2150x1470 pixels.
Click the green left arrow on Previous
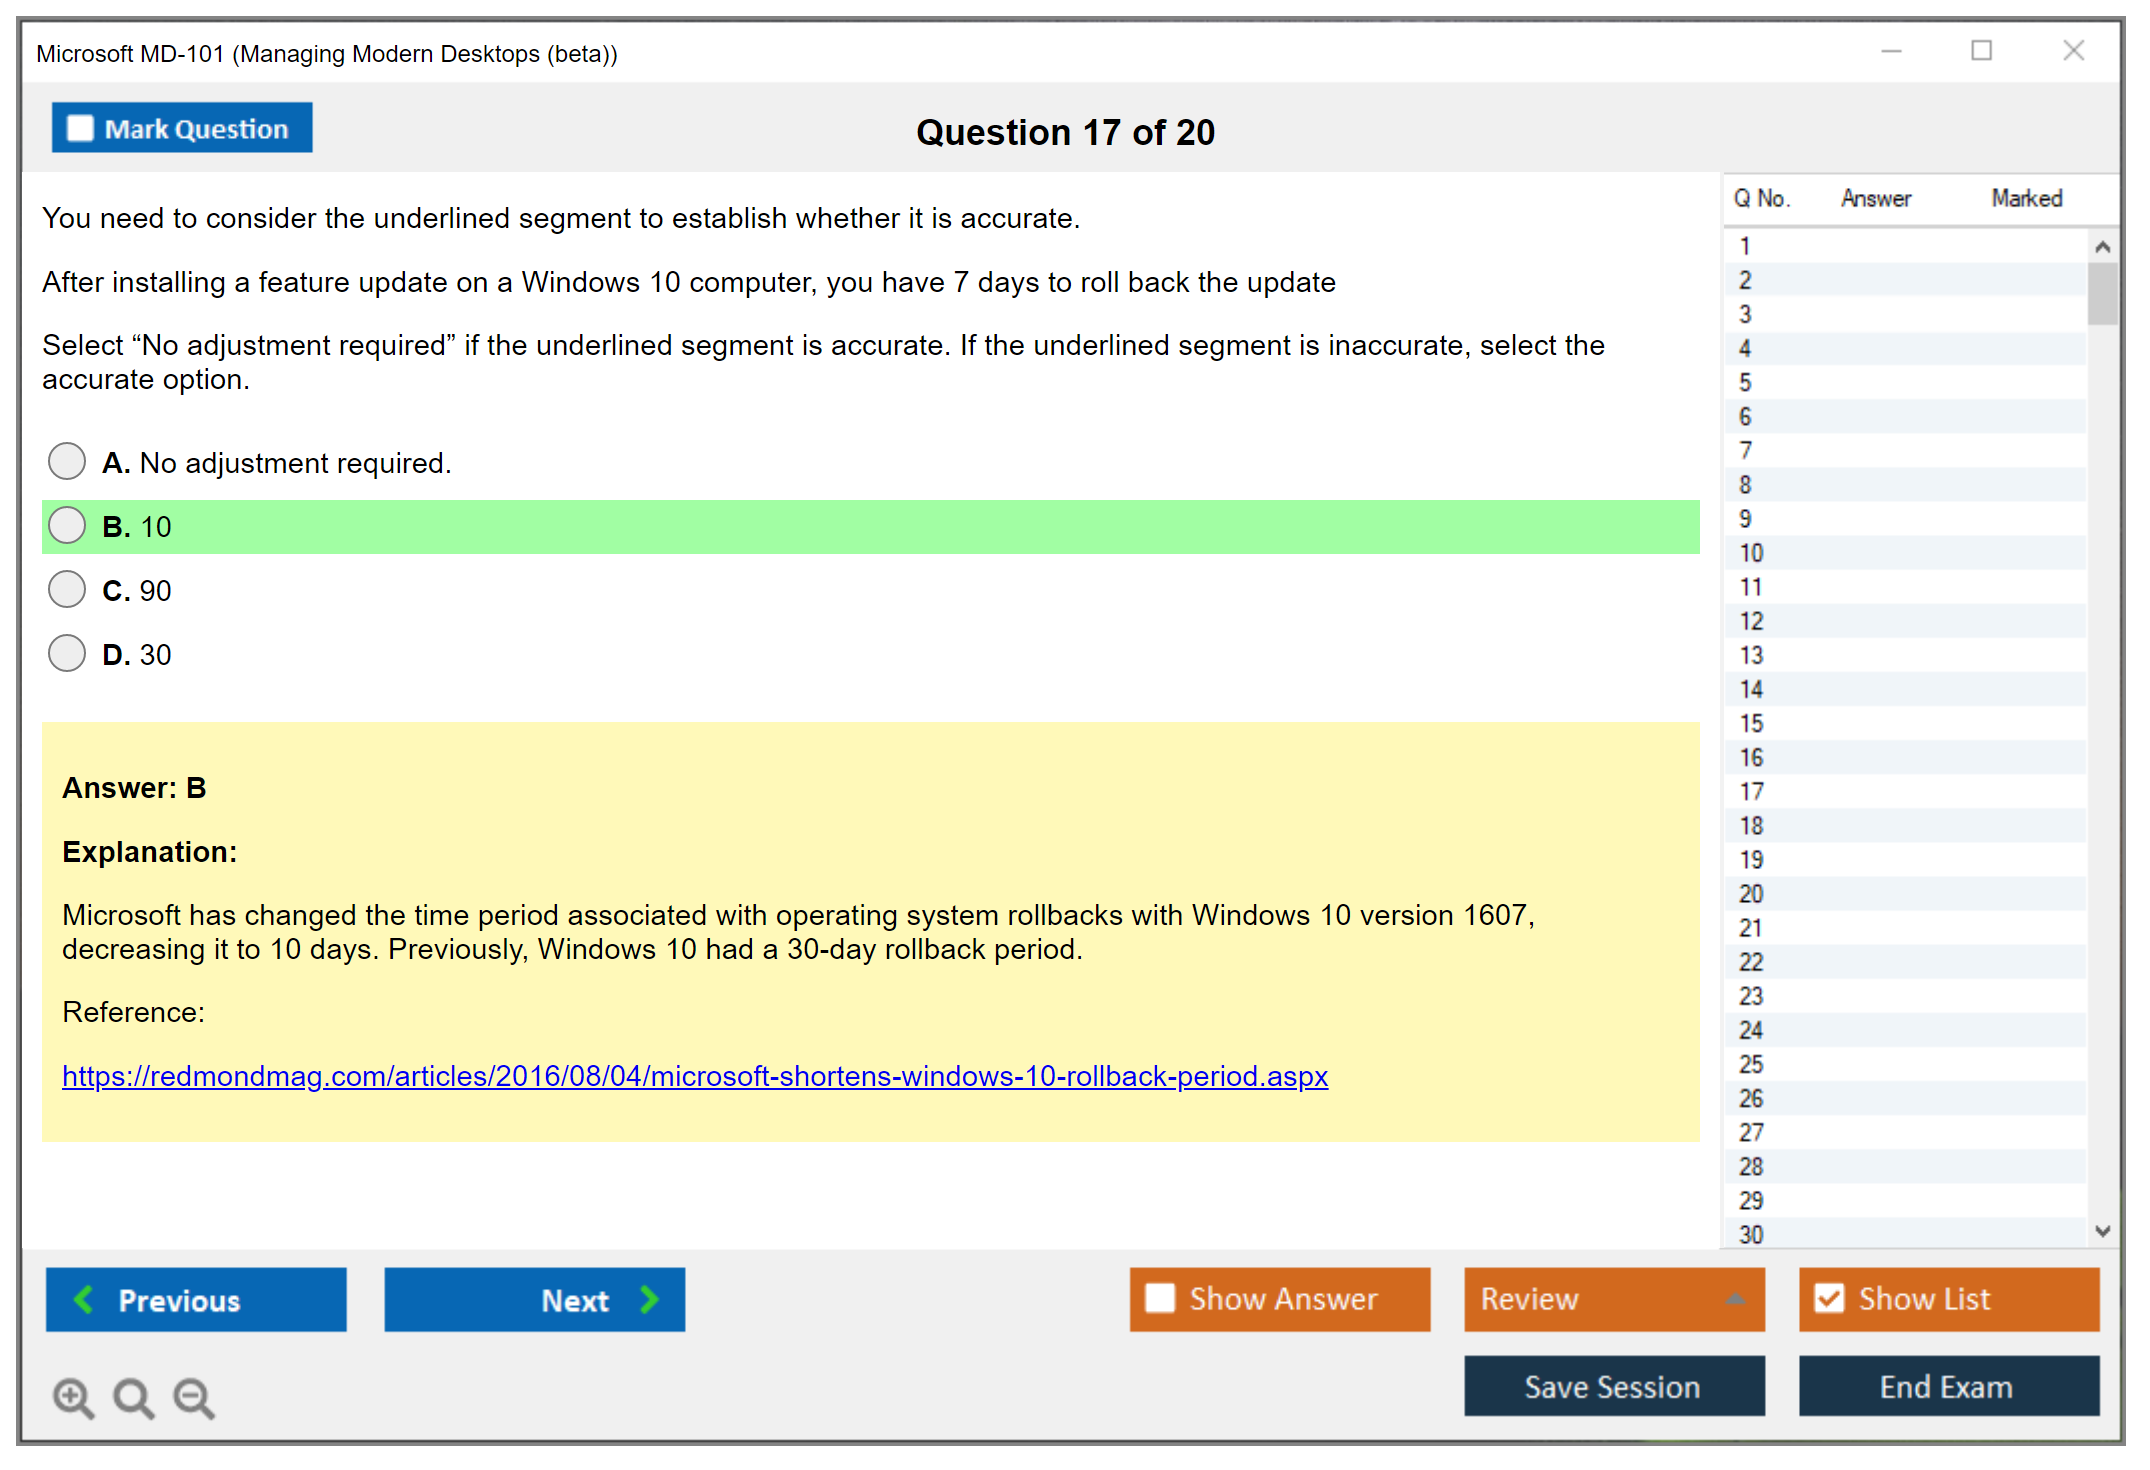pos(84,1299)
